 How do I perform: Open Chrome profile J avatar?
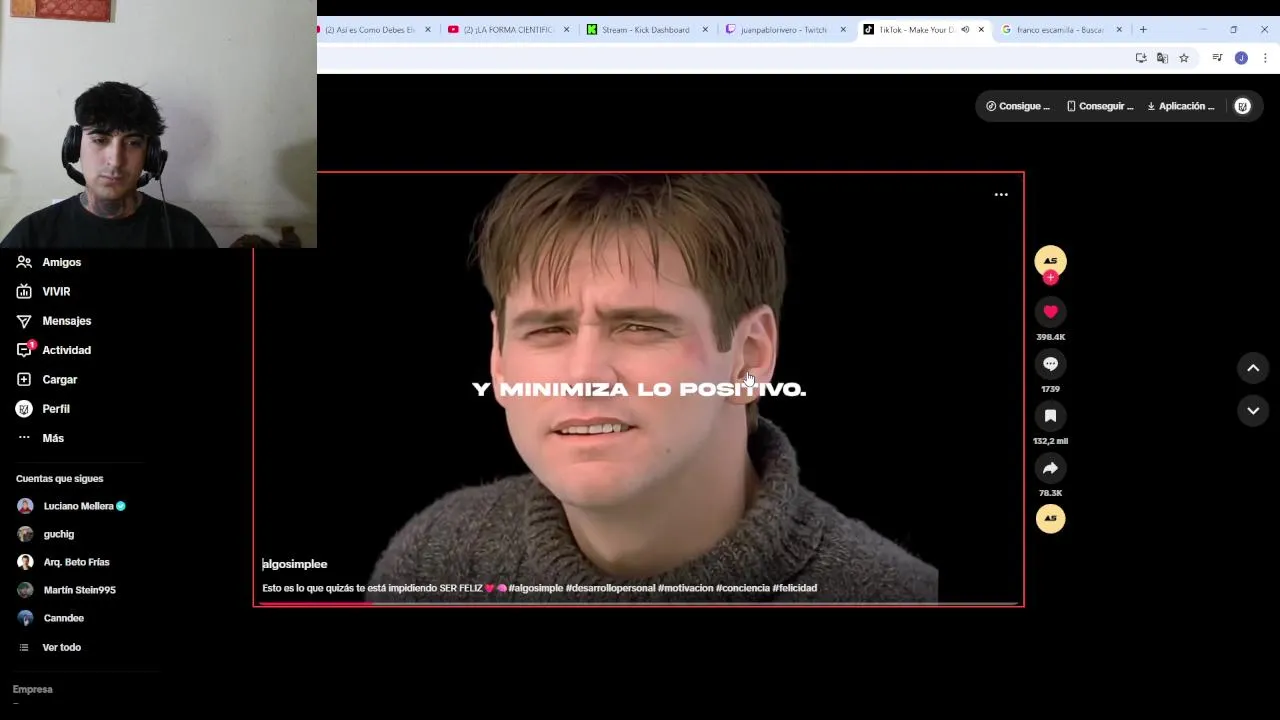1241,58
